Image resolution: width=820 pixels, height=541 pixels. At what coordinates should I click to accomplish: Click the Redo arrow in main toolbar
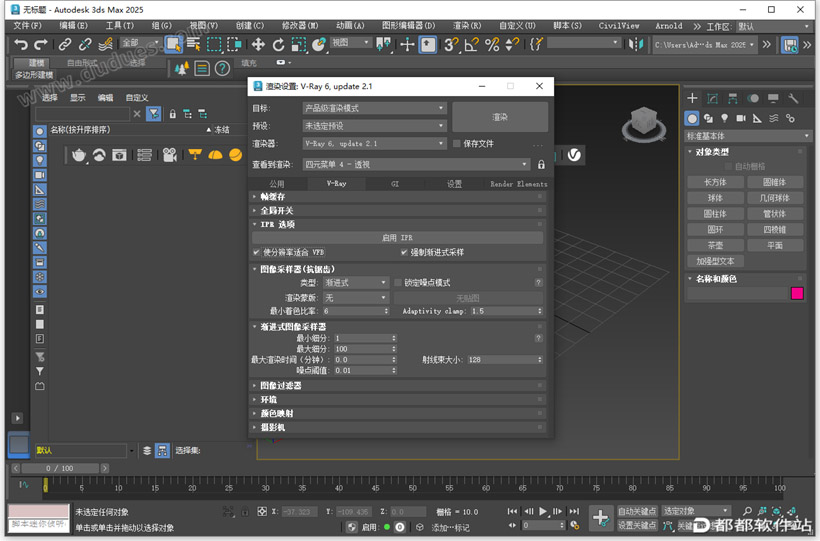41,44
